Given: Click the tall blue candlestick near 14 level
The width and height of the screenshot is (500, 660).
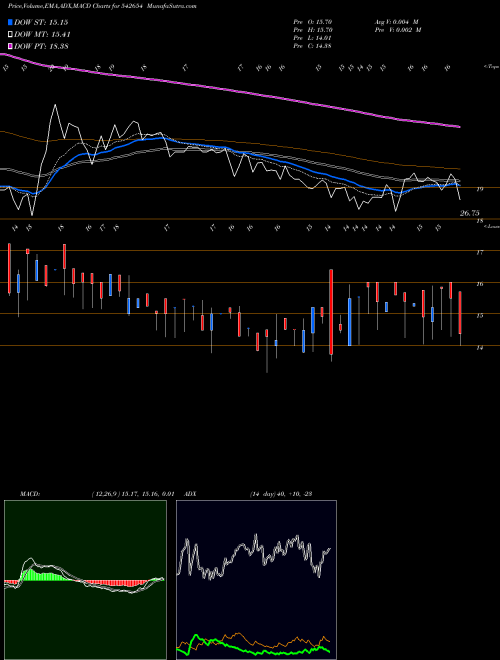Looking at the screenshot, I should (350, 322).
